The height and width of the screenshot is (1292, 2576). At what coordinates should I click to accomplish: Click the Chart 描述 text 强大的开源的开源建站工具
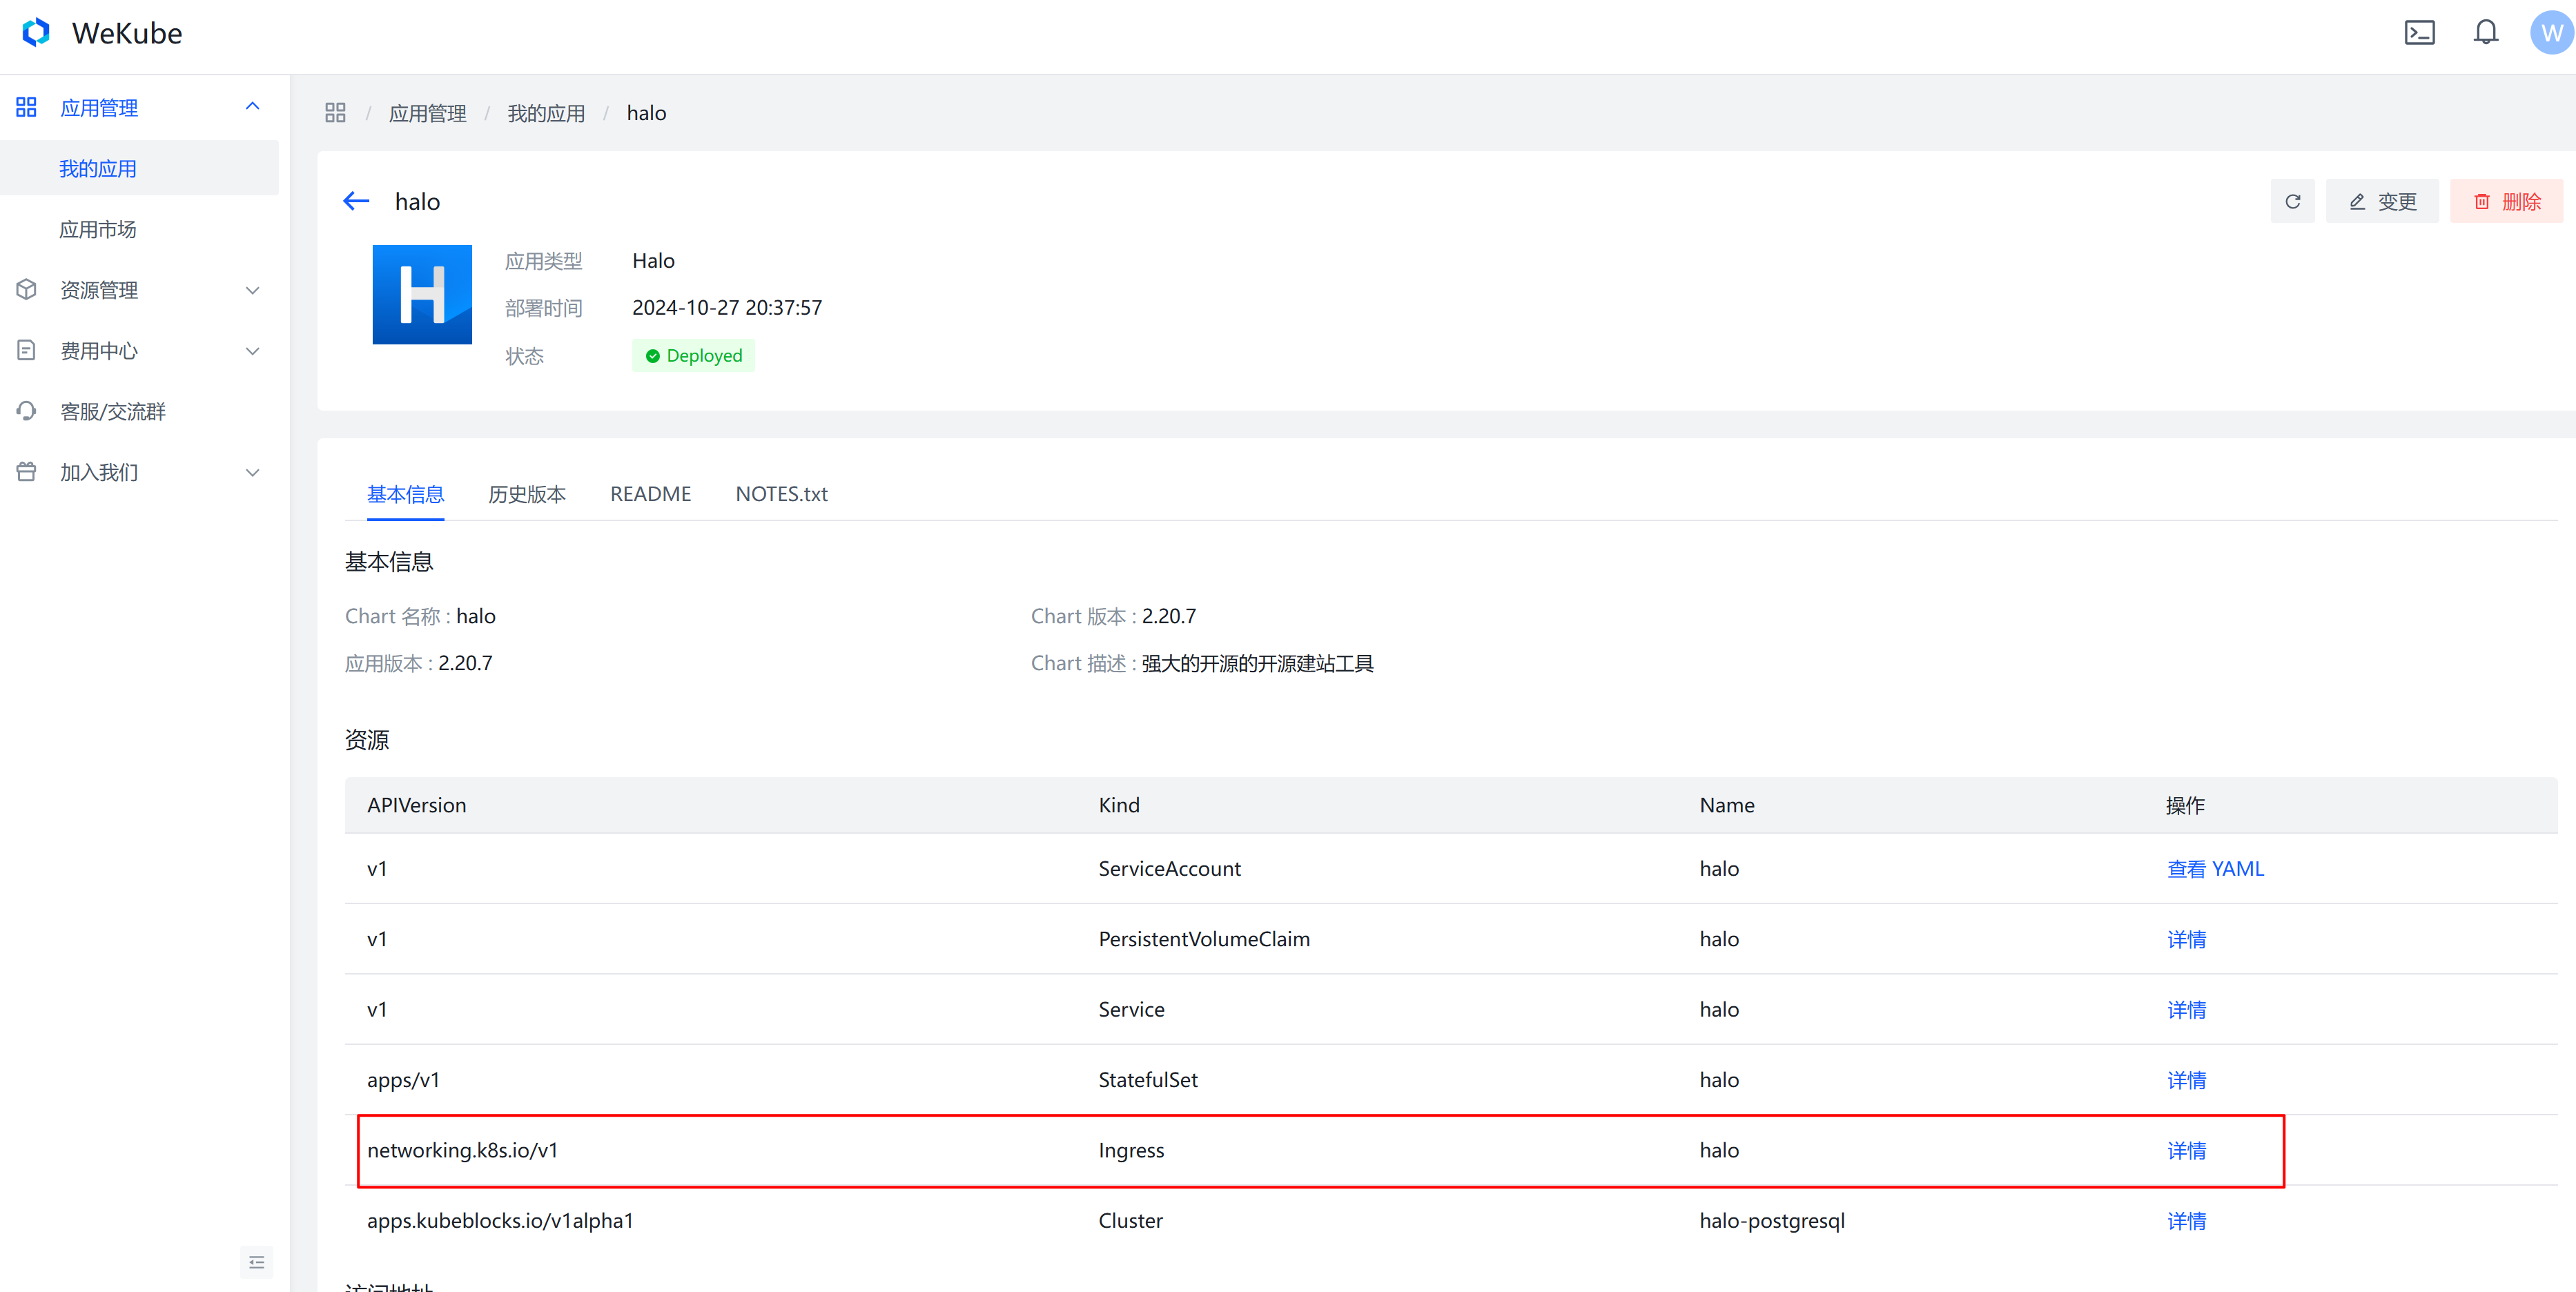click(1257, 663)
